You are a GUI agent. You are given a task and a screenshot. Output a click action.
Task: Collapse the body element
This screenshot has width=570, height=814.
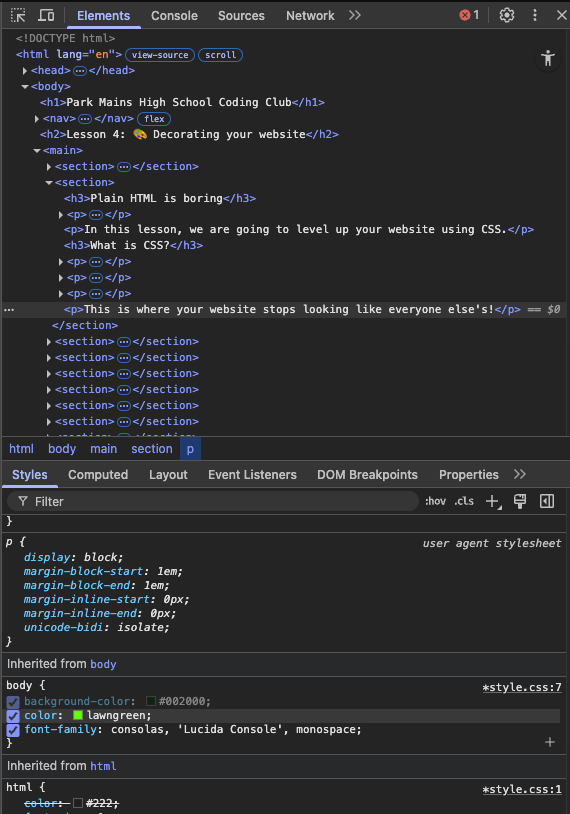point(25,87)
